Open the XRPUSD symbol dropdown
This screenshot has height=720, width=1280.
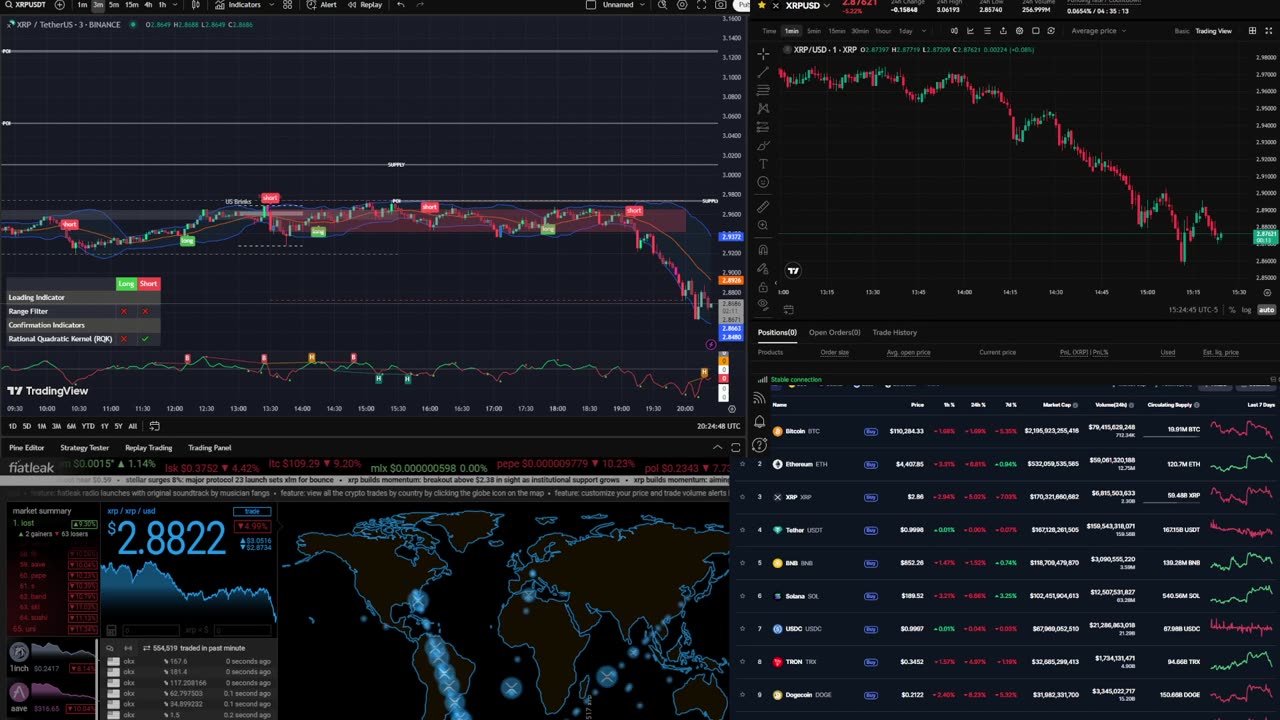(827, 5)
